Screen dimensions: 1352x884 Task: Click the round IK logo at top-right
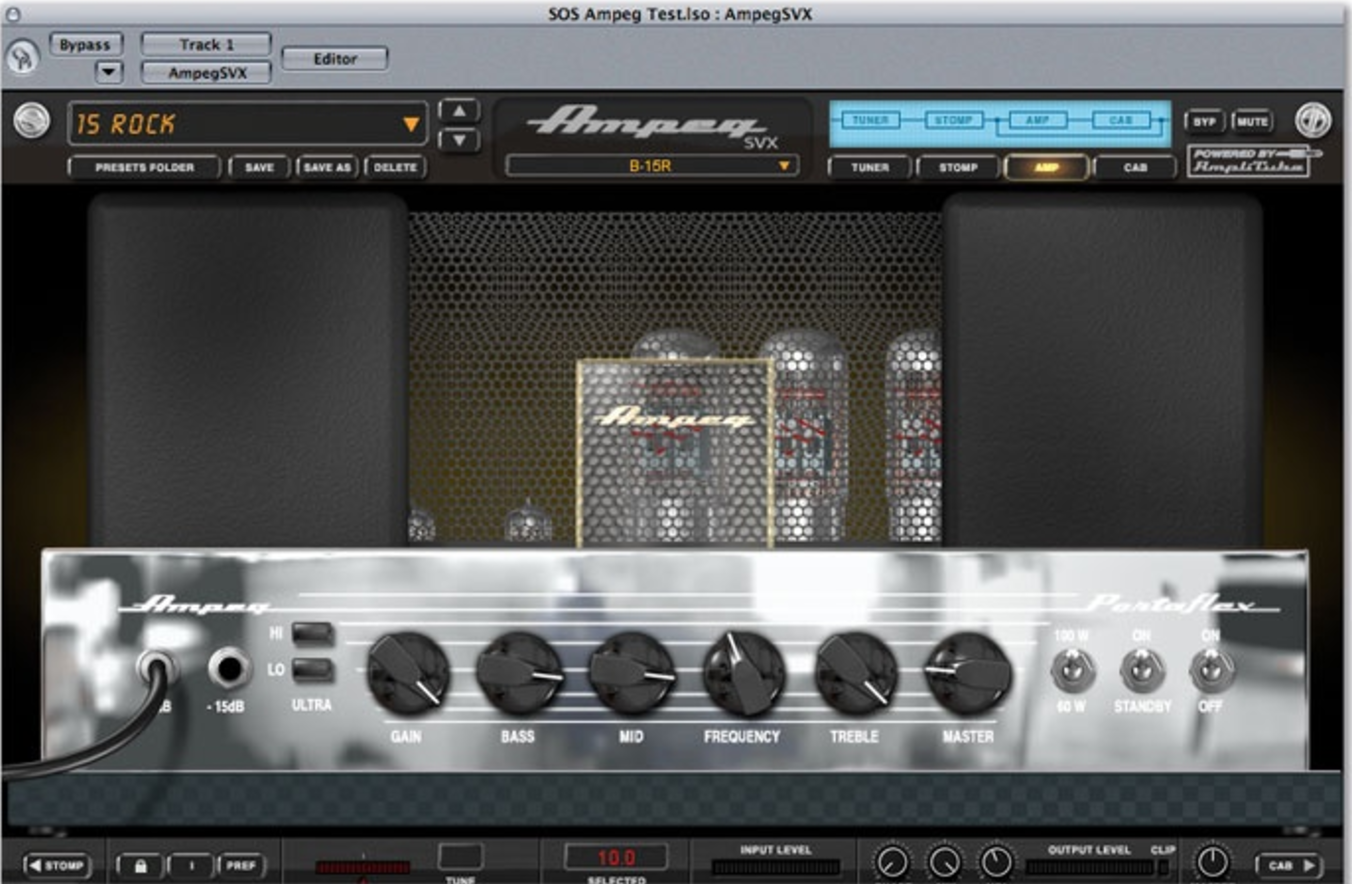coord(1313,121)
